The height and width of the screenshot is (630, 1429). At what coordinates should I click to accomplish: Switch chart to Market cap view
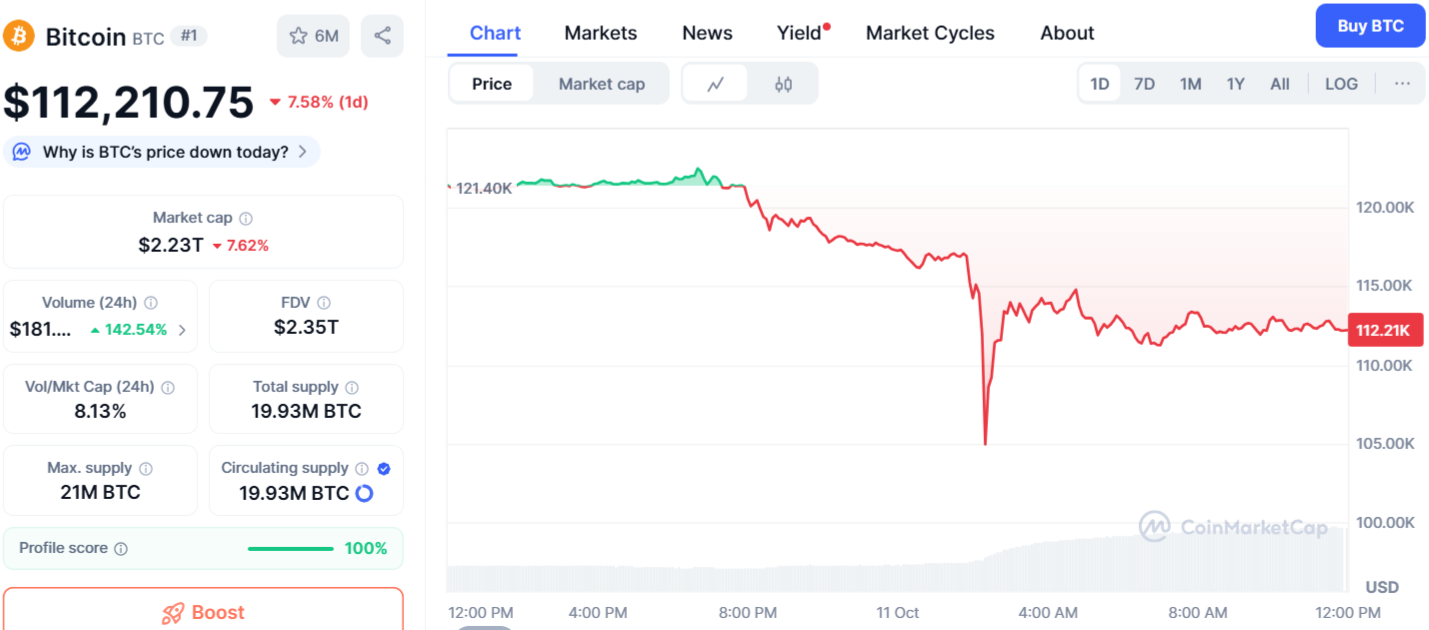pos(601,84)
